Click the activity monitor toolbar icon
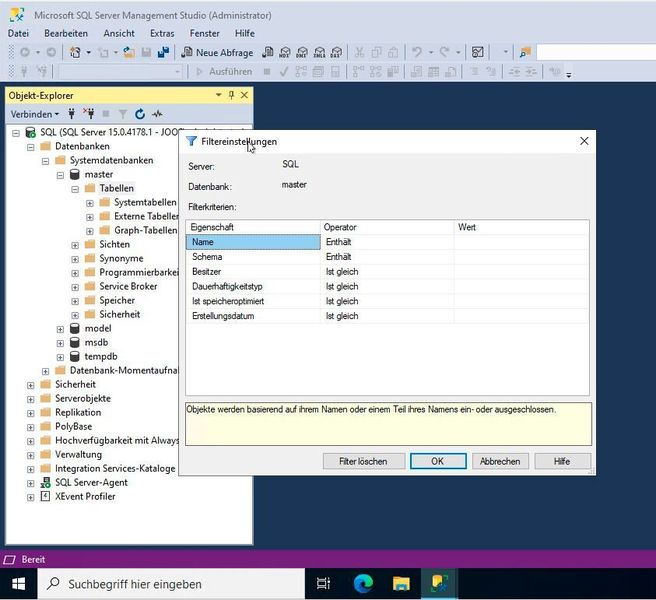 coord(477,52)
